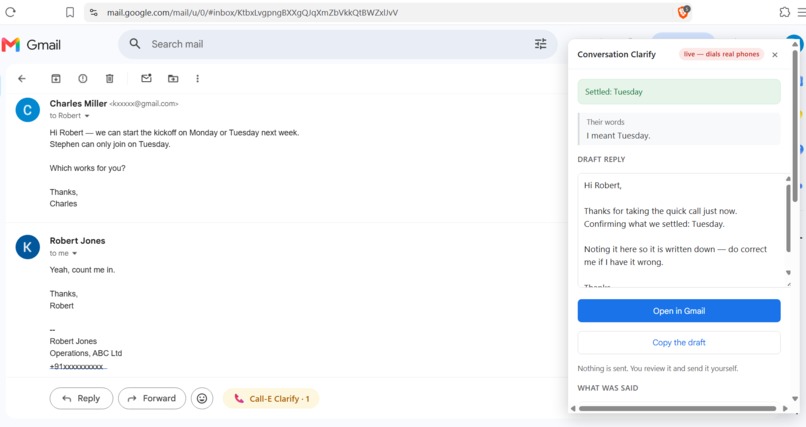Show search options filter icon
This screenshot has width=806, height=427.
click(540, 44)
